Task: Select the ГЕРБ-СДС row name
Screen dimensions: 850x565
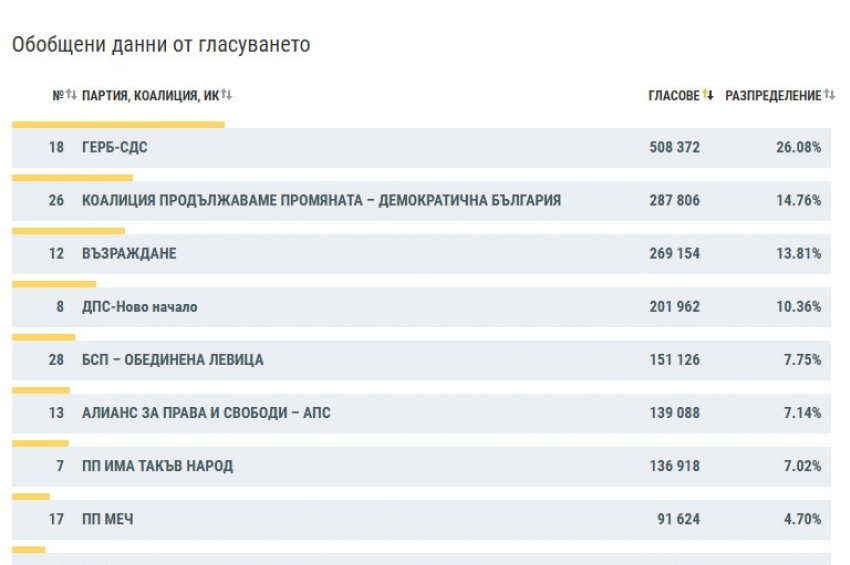Action: point(115,147)
